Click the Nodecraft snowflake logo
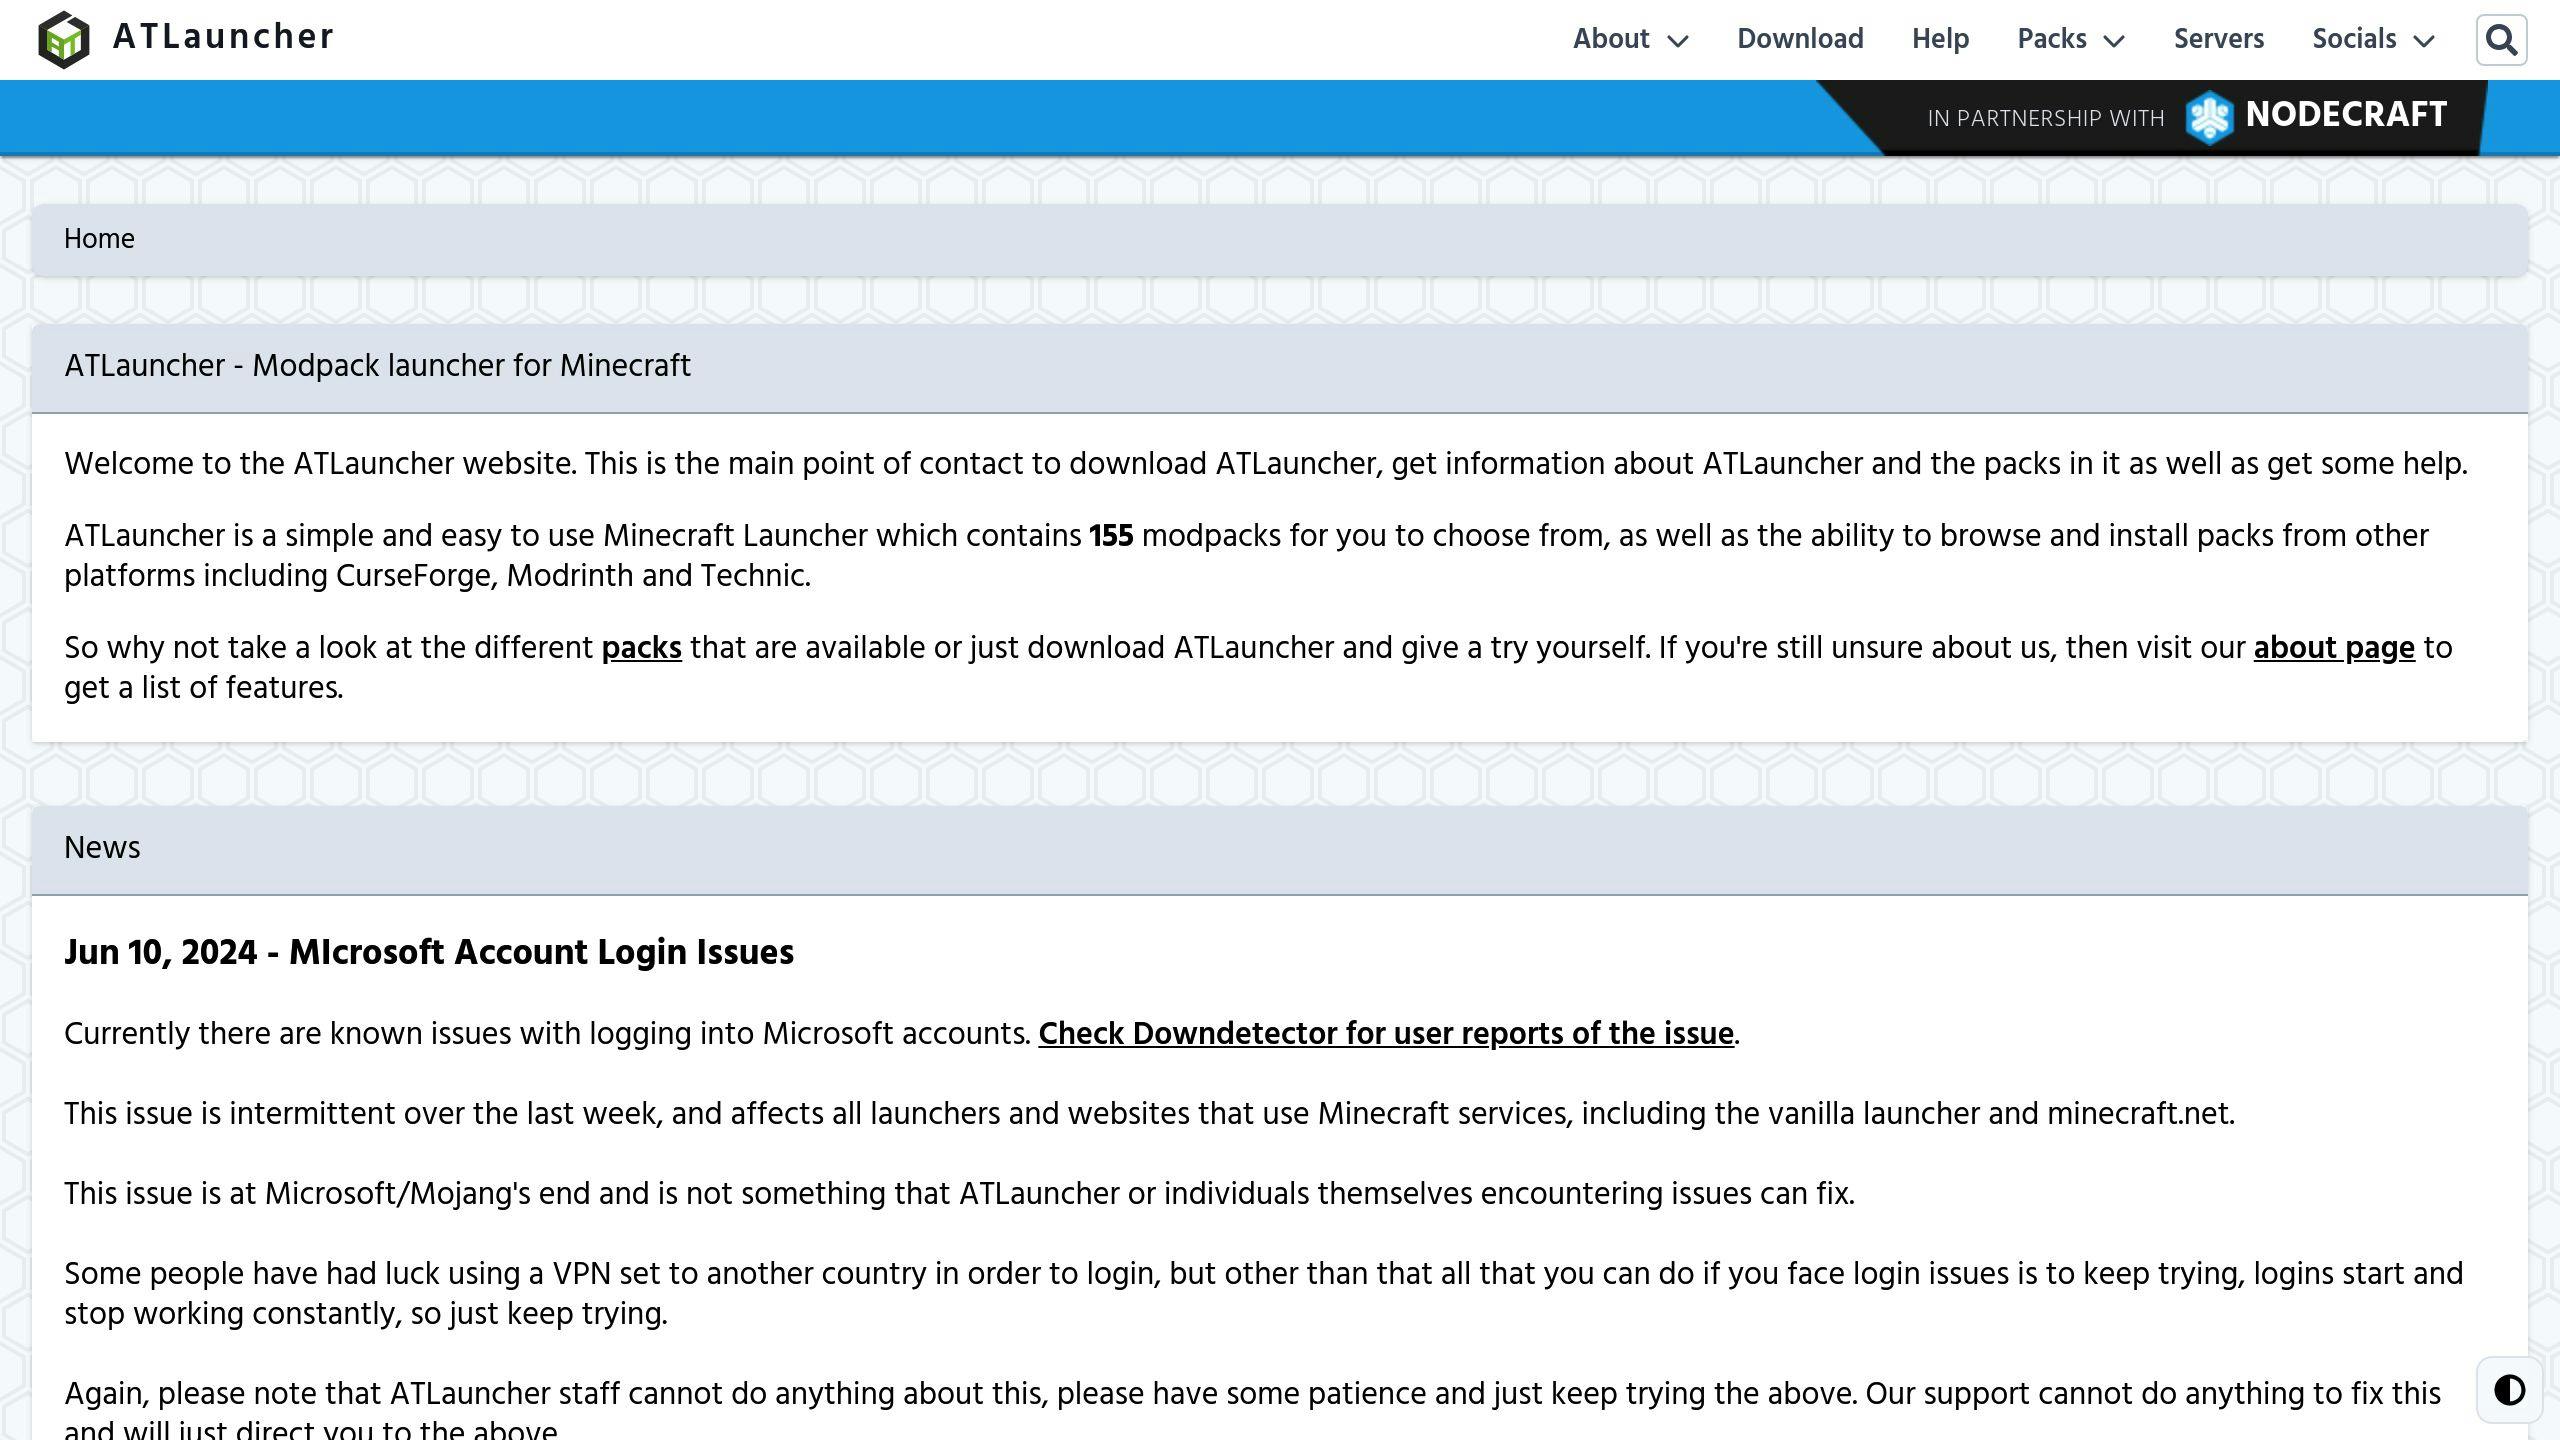The height and width of the screenshot is (1440, 2560). [x=2209, y=118]
